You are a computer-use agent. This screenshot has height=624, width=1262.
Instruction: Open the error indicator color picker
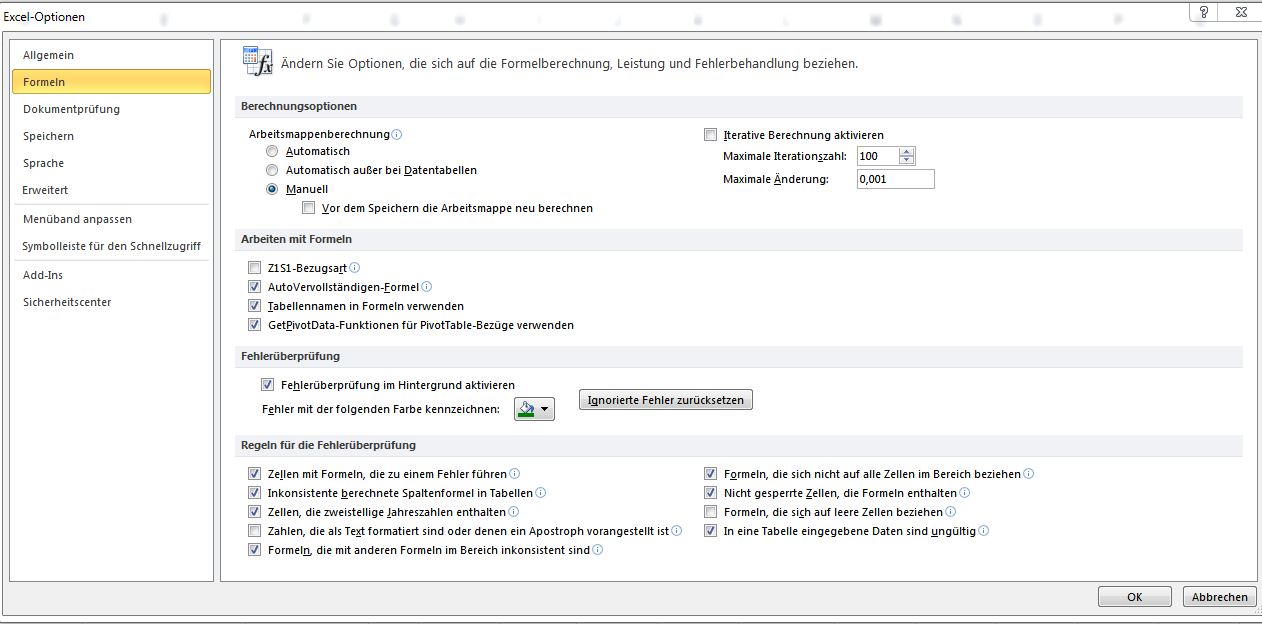534,409
